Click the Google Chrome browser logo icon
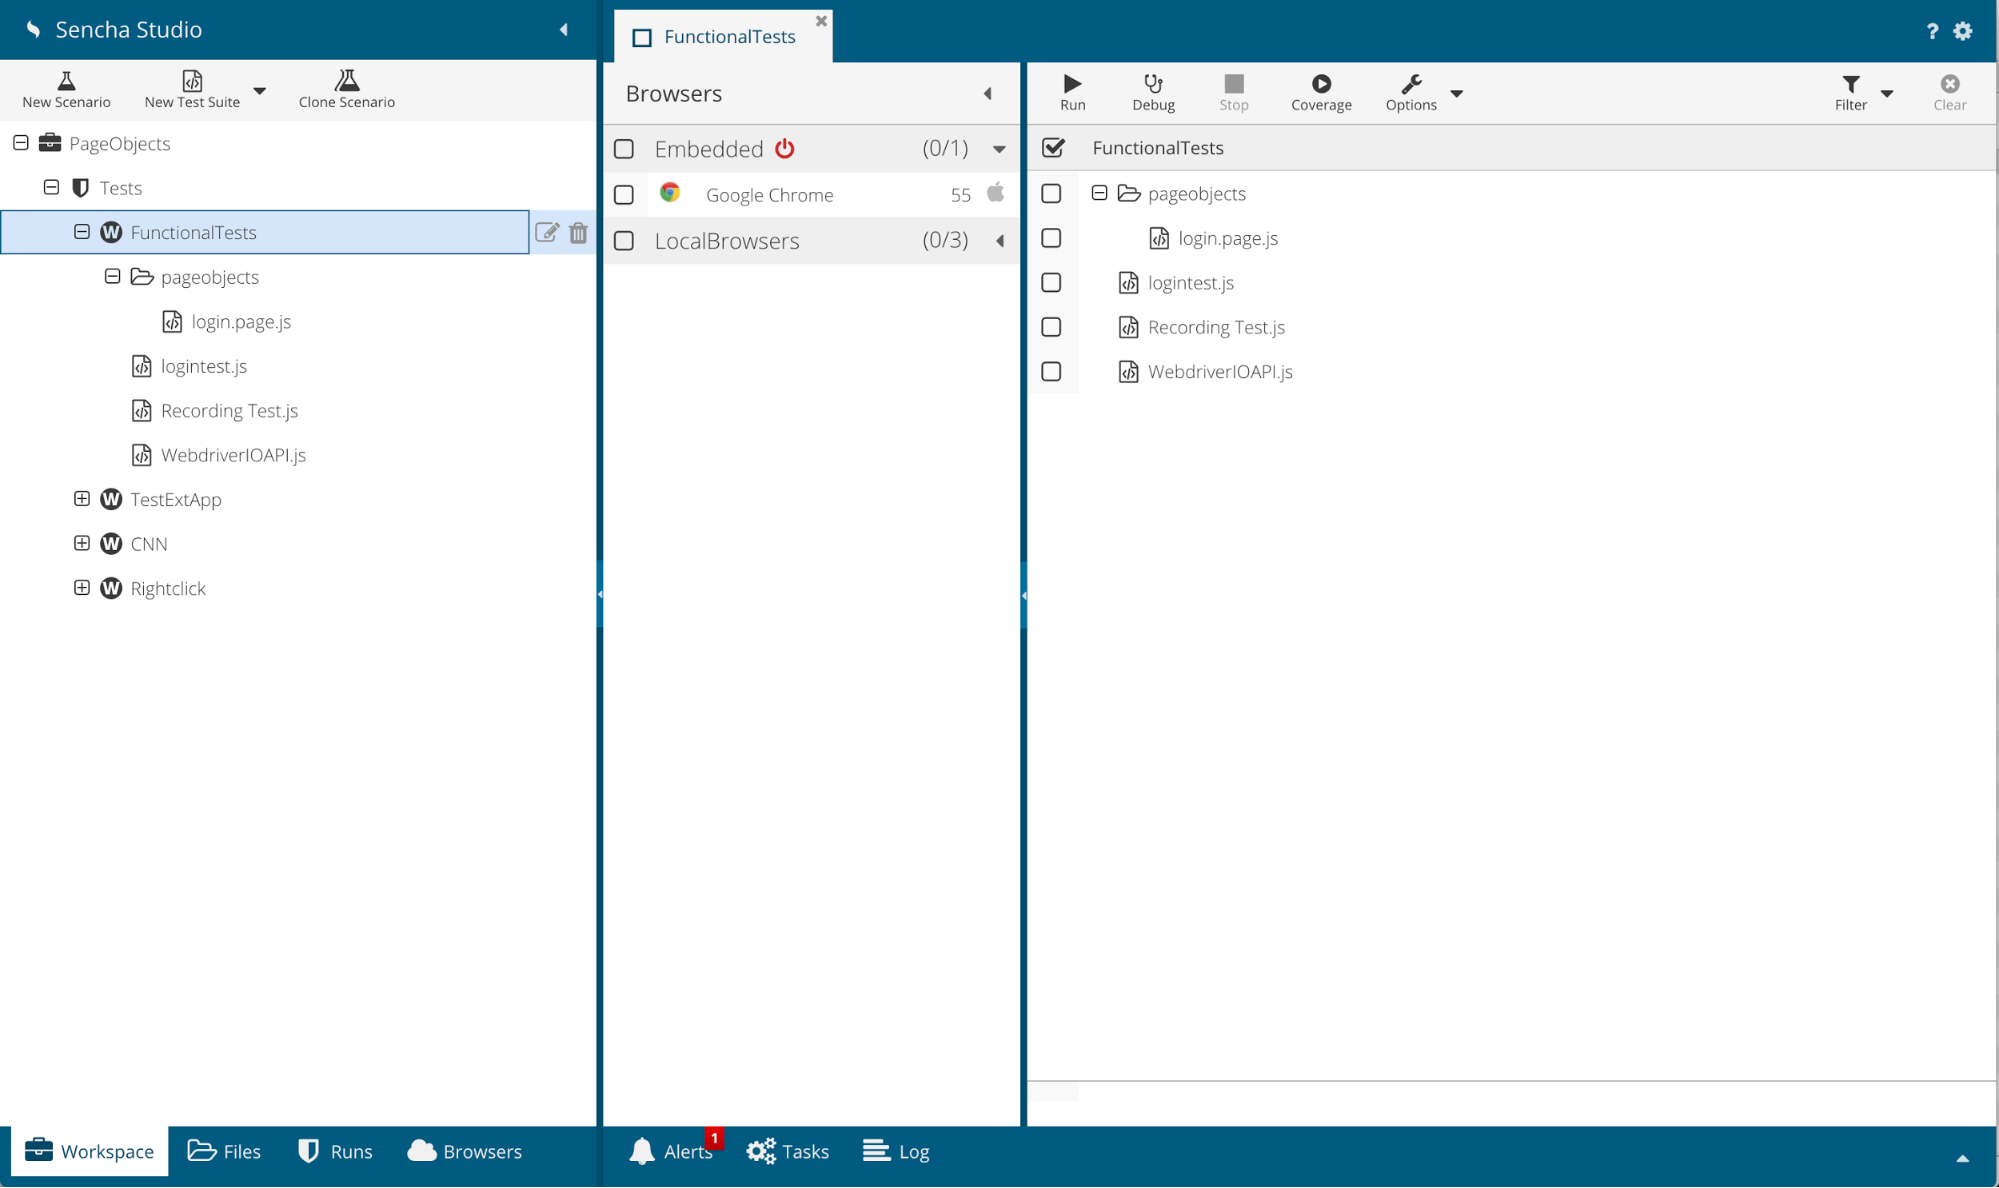1999x1188 pixels. coord(670,193)
